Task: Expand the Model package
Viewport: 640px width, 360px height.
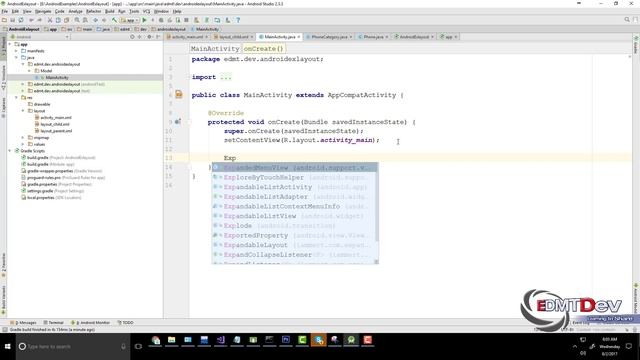Action: point(29,71)
